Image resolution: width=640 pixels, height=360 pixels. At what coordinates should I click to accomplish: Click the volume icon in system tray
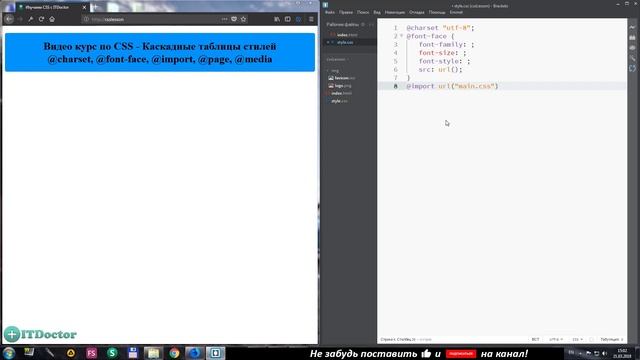coord(604,353)
